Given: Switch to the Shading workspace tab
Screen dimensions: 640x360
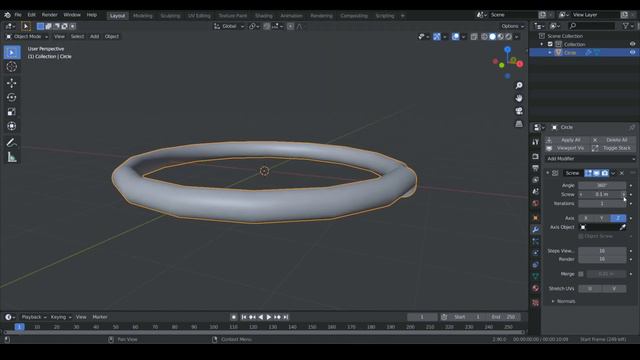Looking at the screenshot, I should (x=264, y=16).
